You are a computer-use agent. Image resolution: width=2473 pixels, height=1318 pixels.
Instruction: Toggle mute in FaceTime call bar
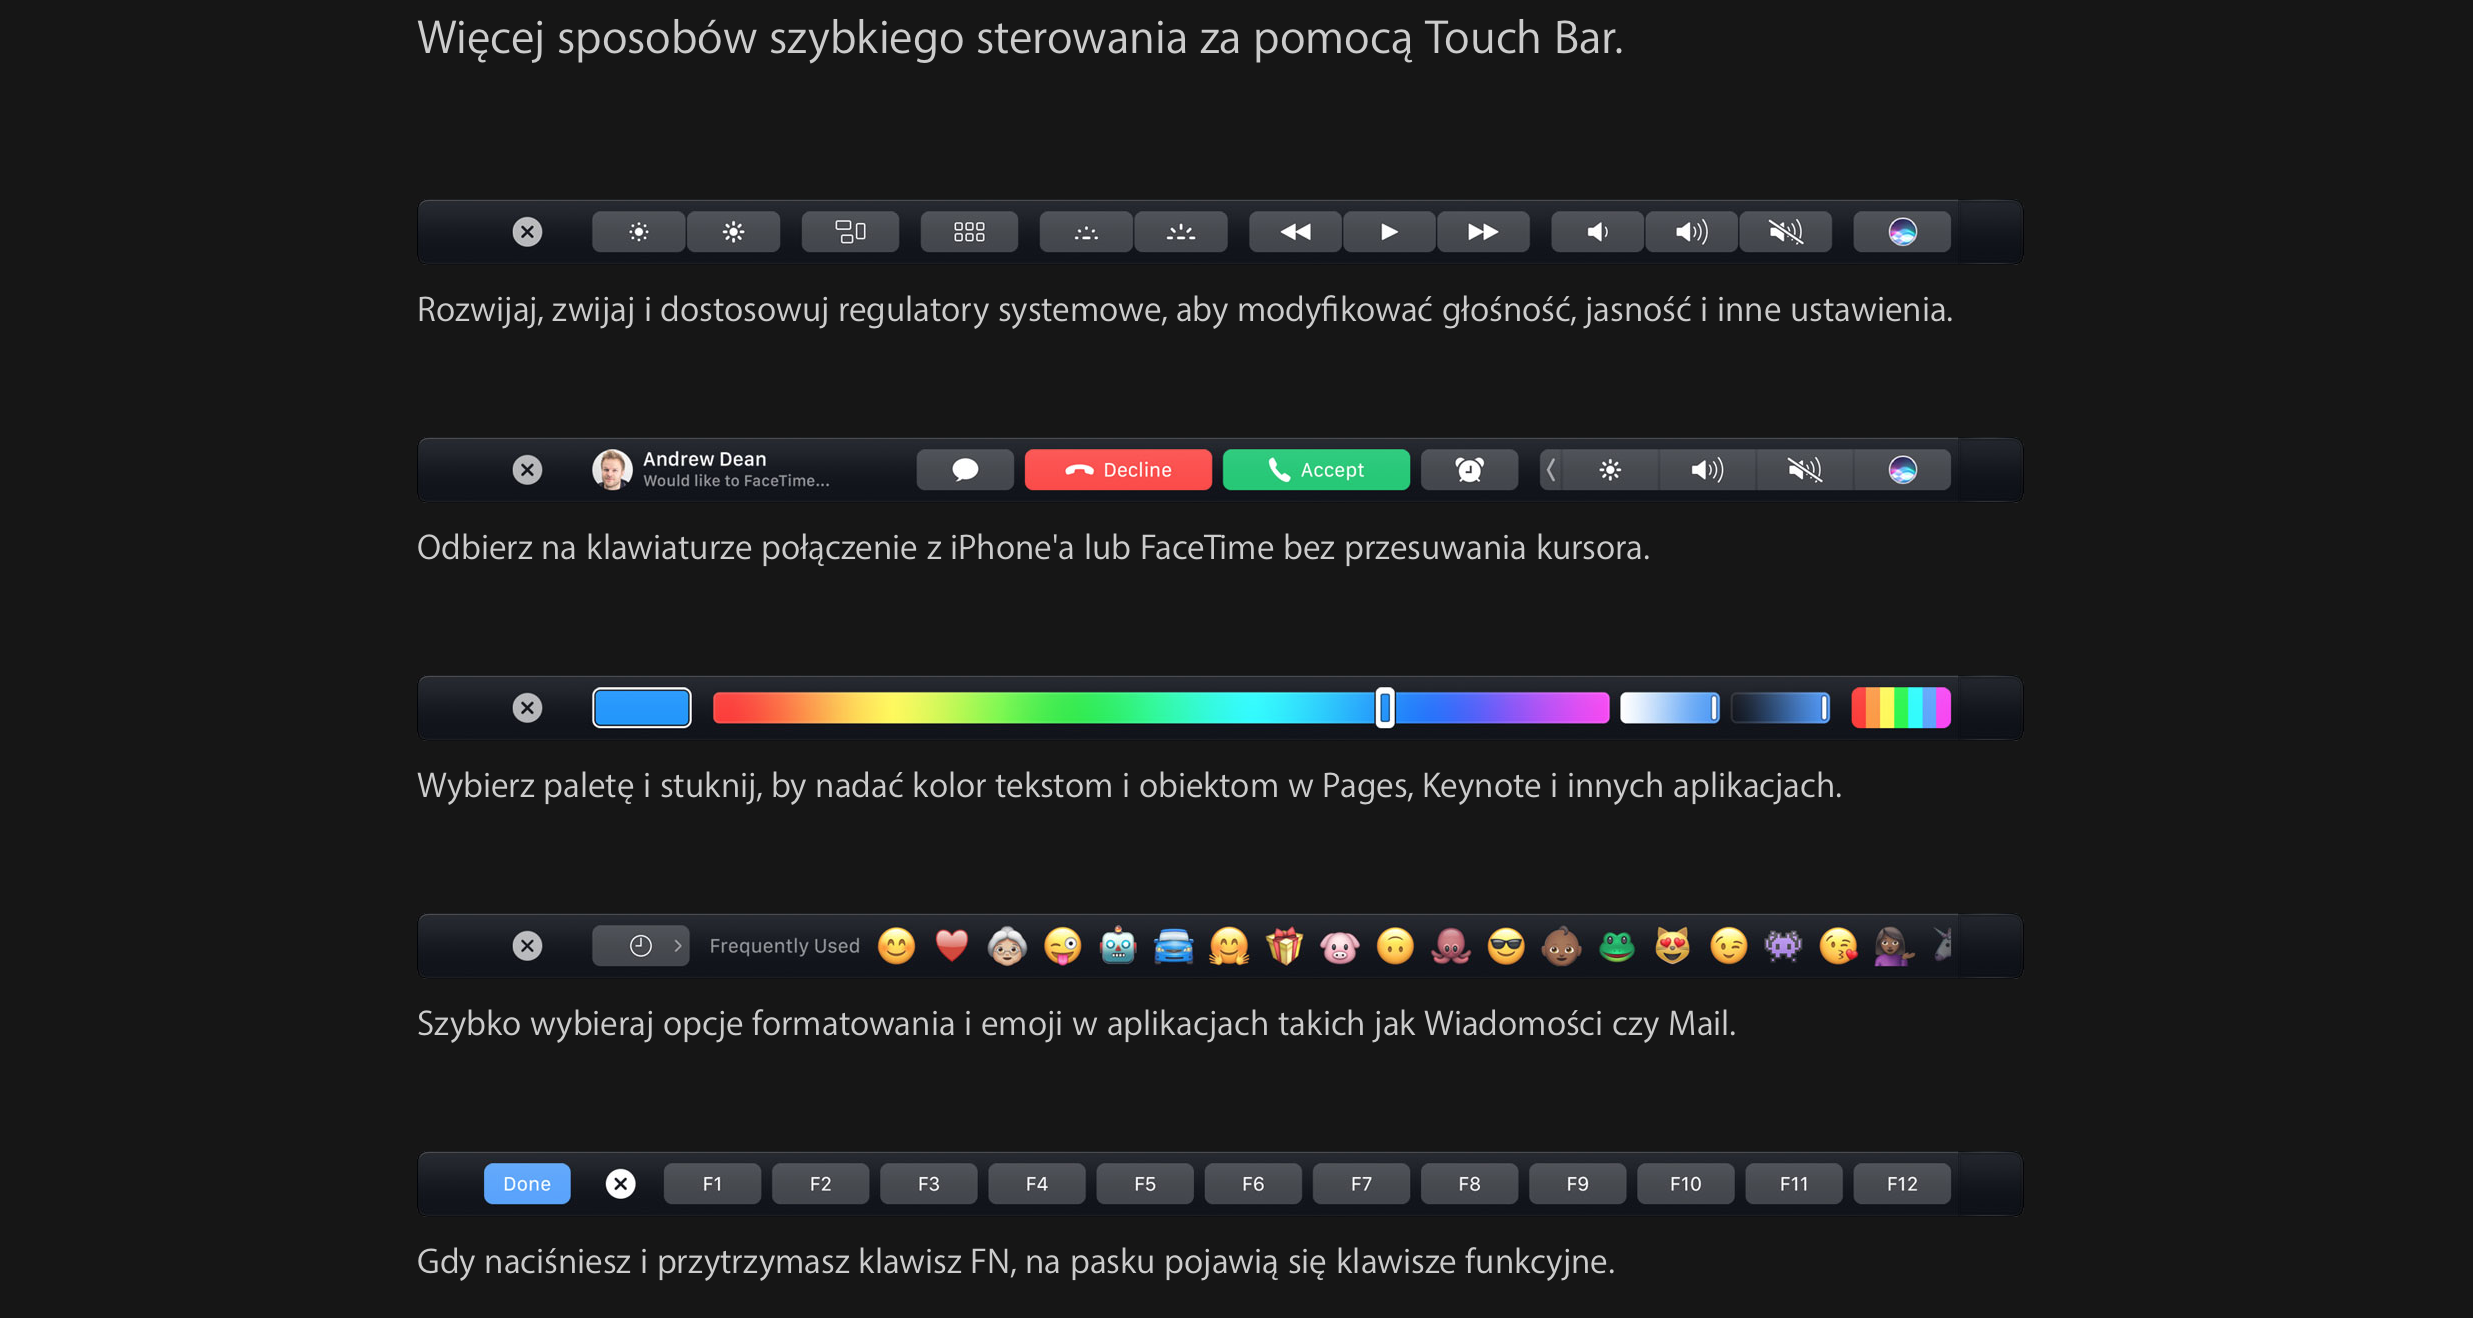(1804, 470)
